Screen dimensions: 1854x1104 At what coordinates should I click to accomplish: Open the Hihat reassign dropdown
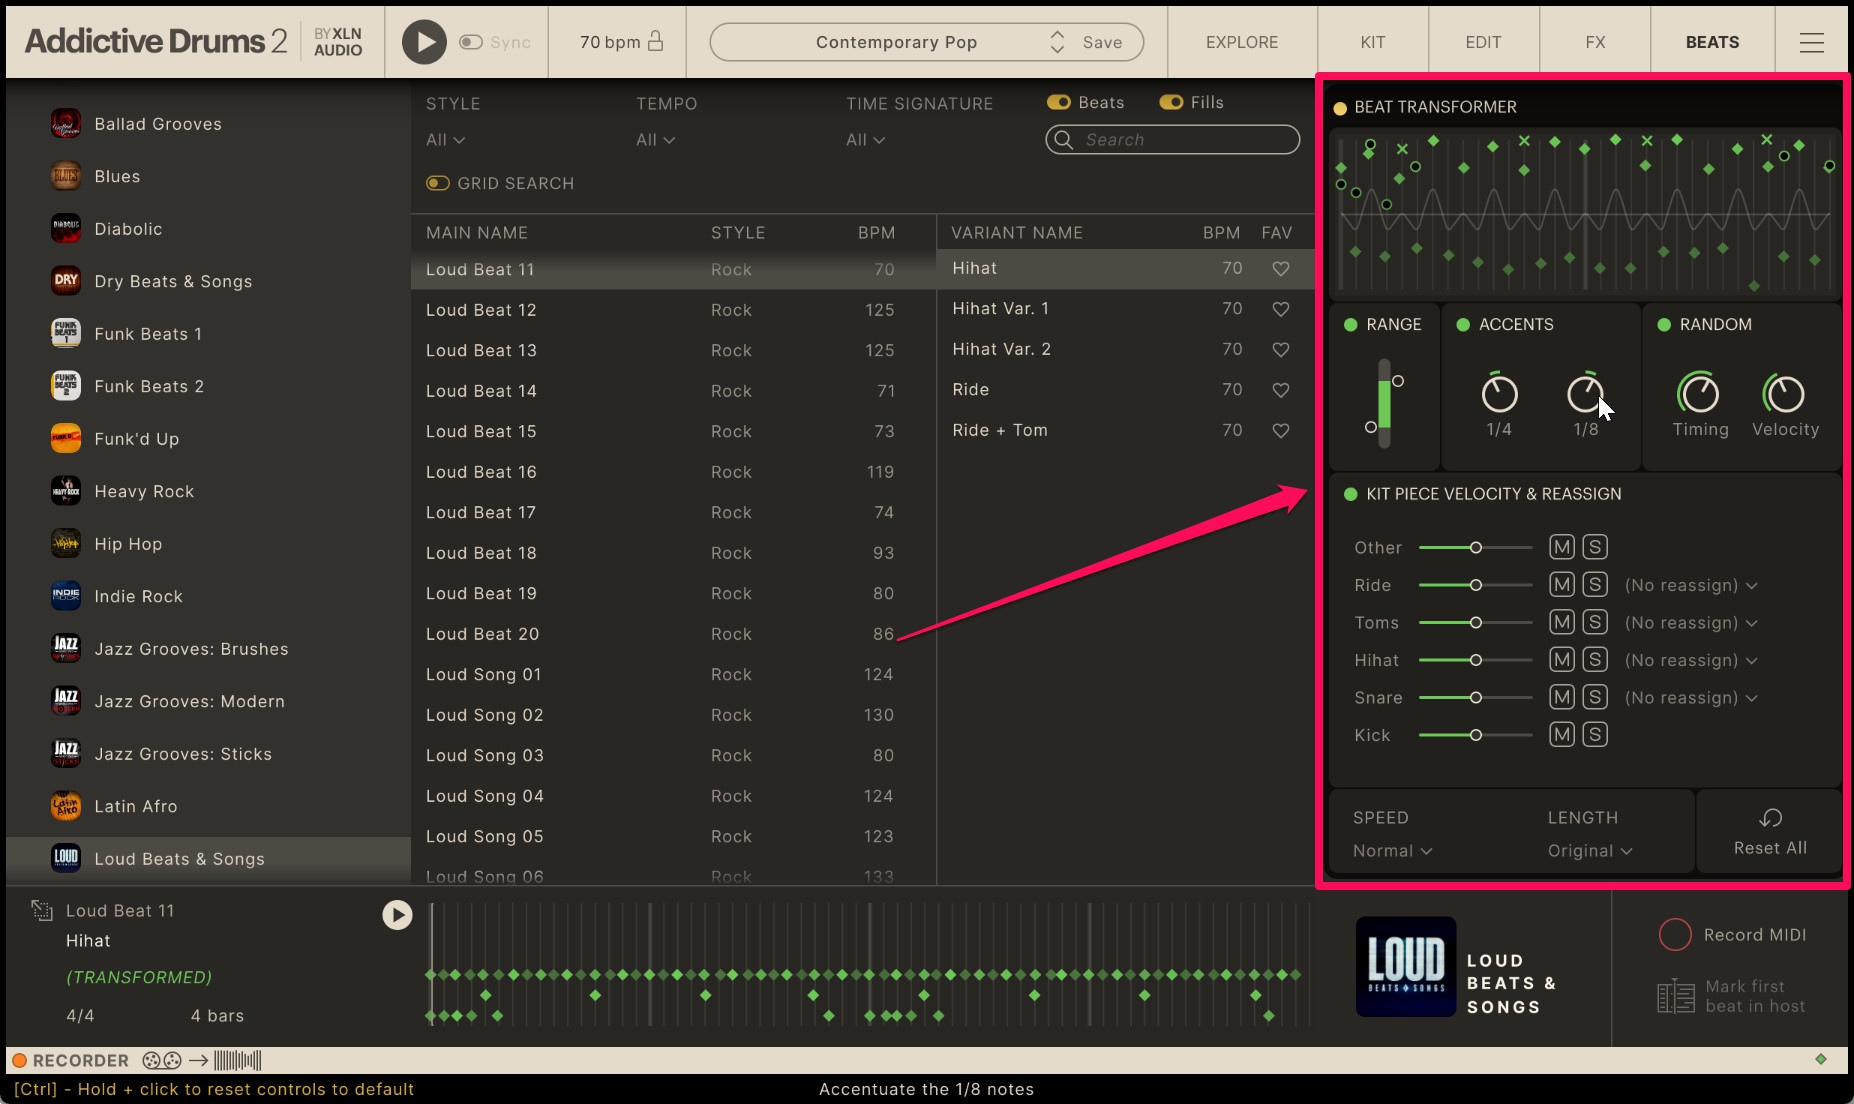(1691, 660)
